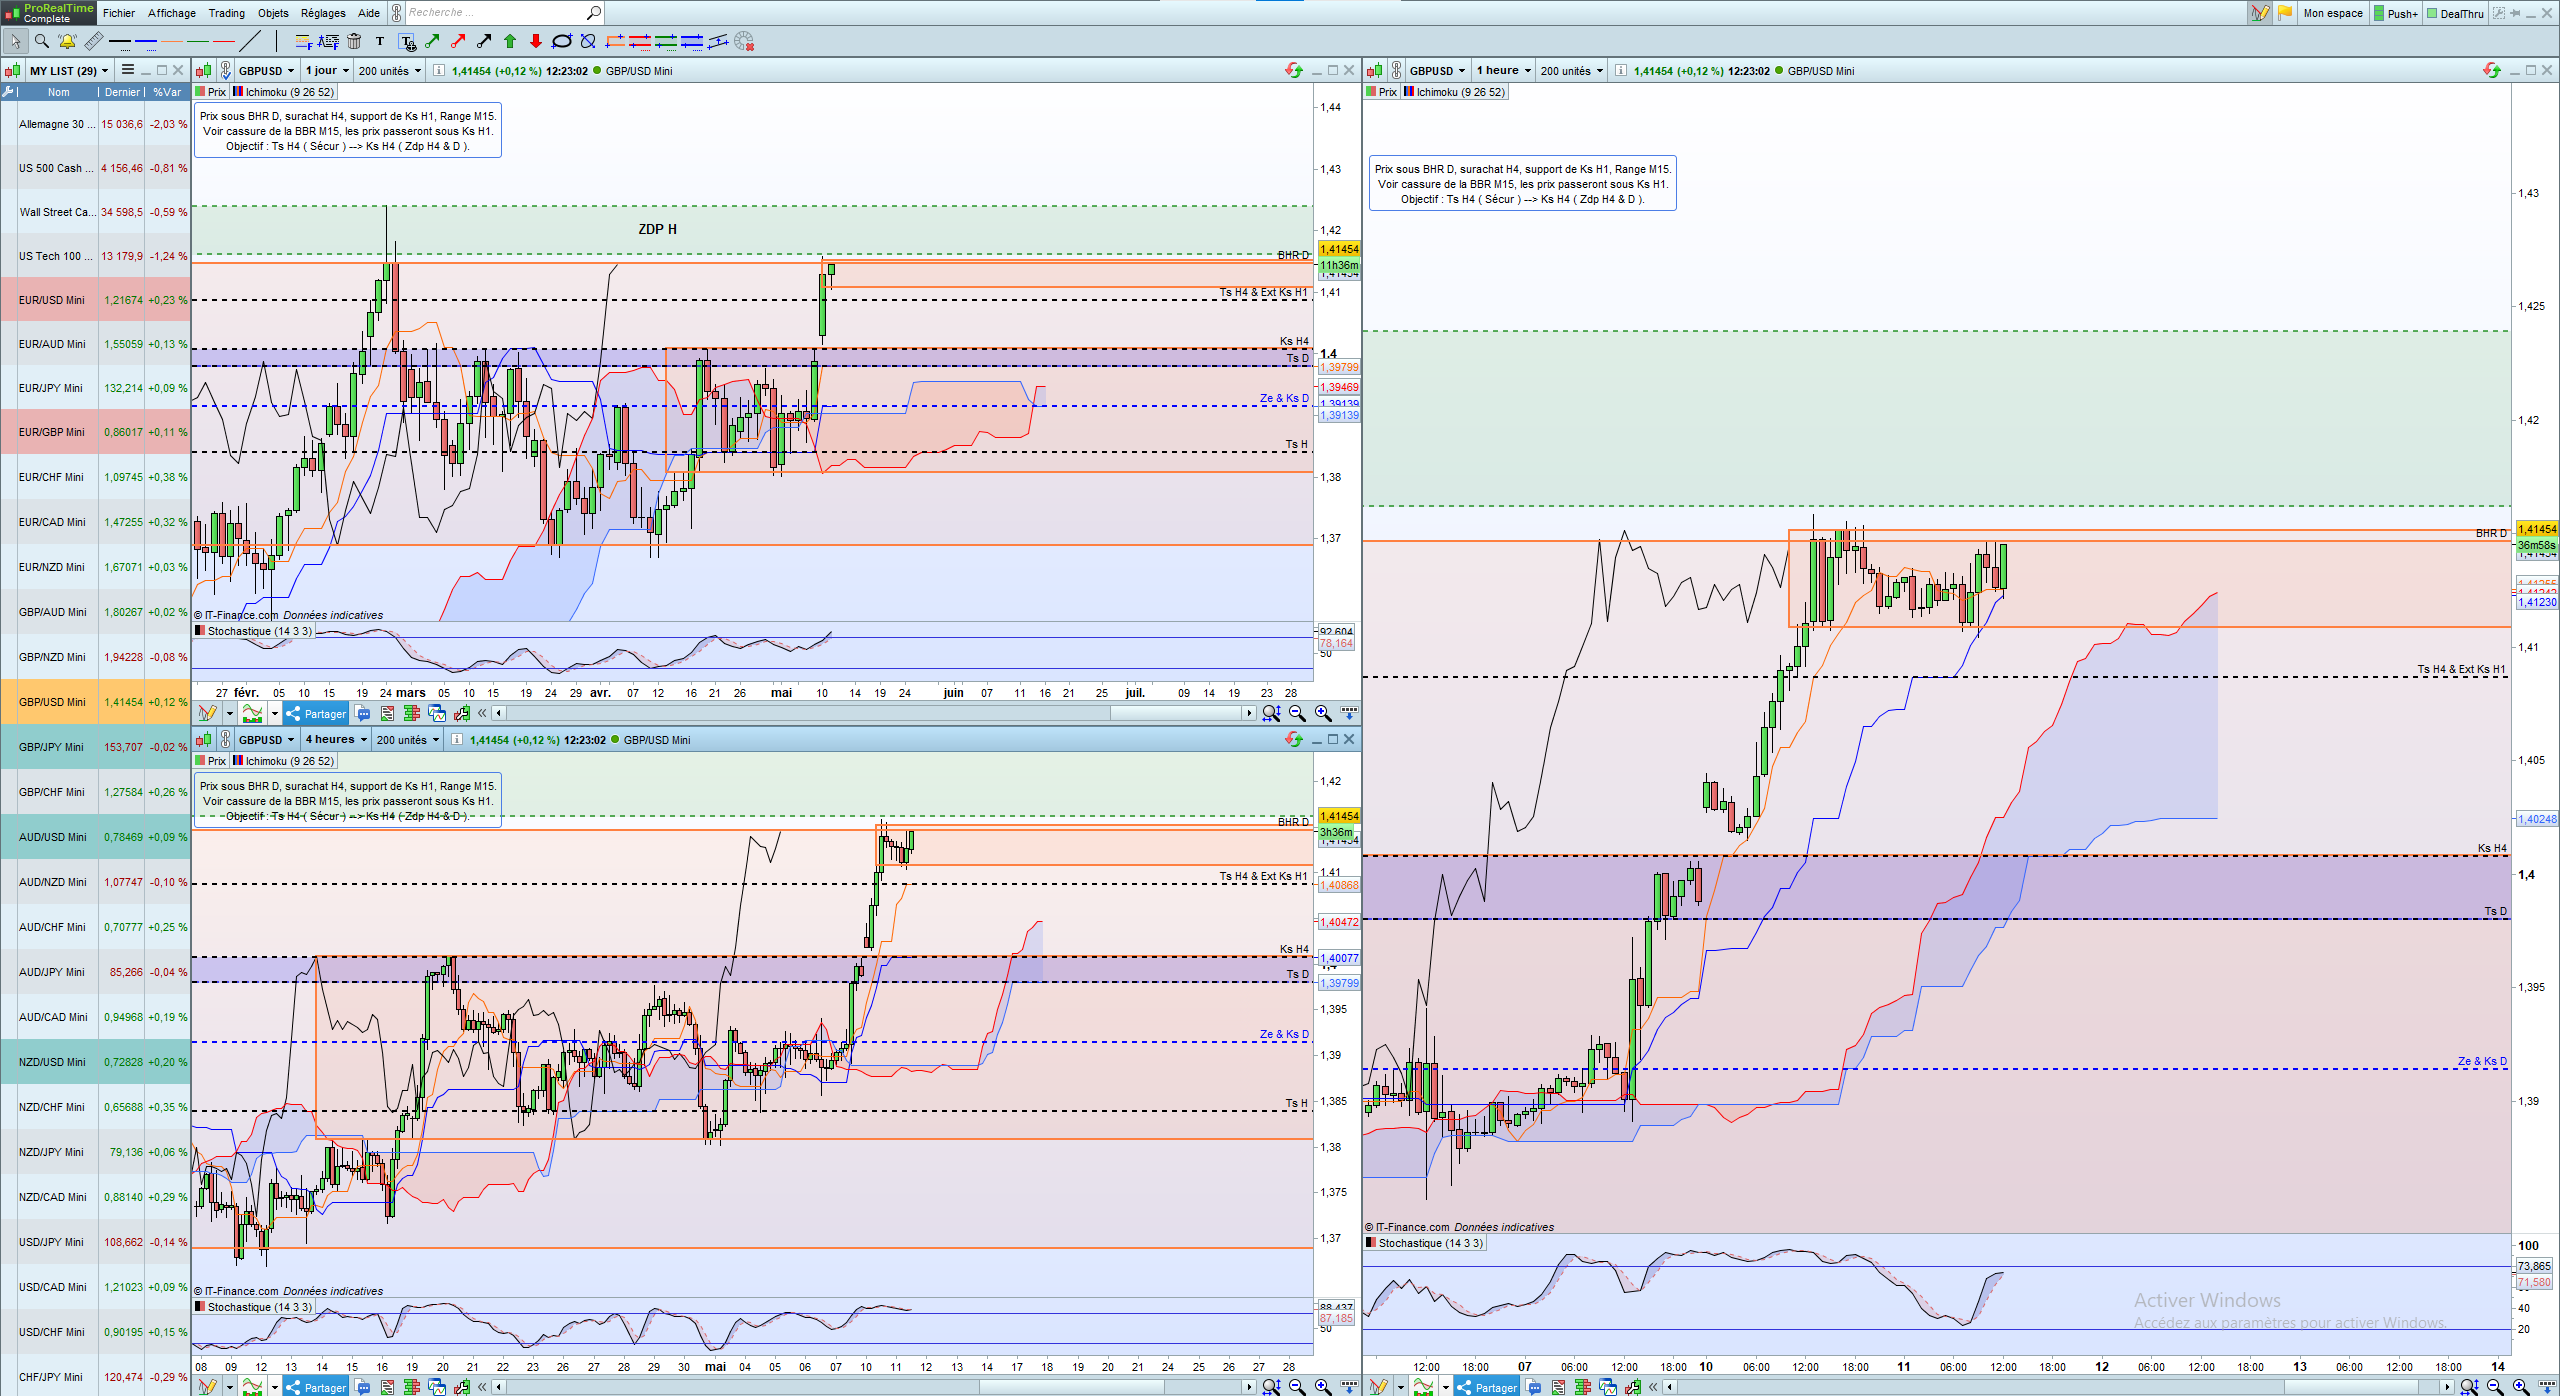Viewport: 2560px width, 1396px height.
Task: Click Ichimoku (9 26 52) label on daily chart
Action: (283, 92)
